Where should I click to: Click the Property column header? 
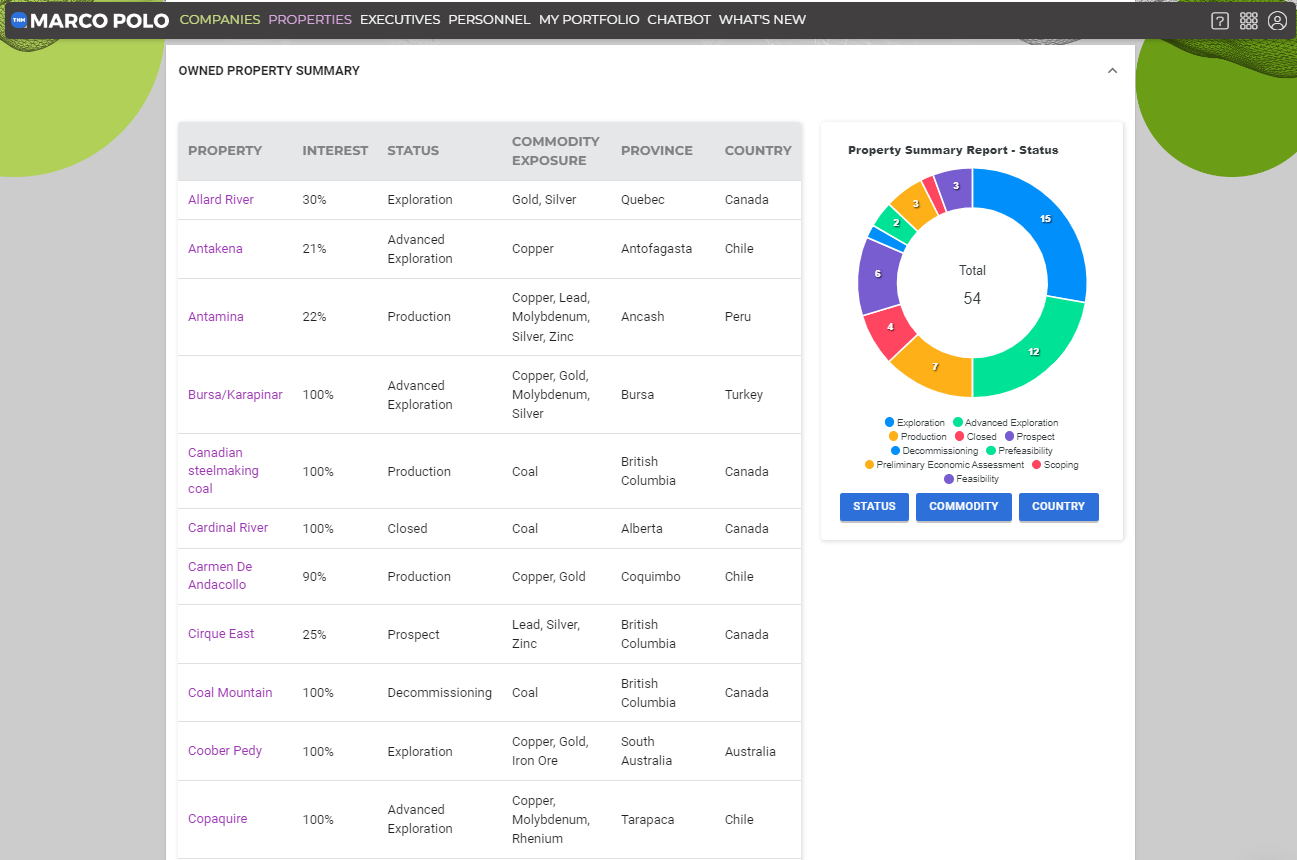click(225, 151)
